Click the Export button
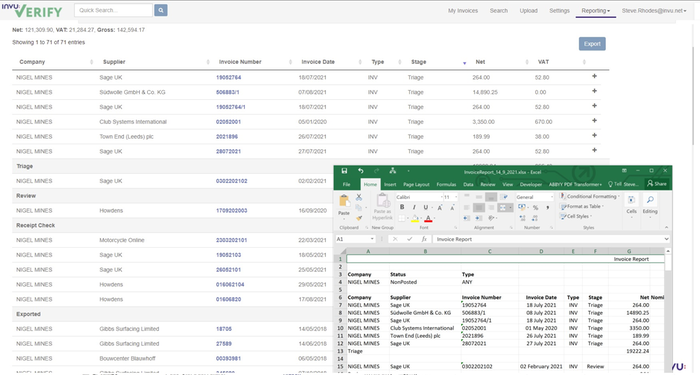This screenshot has width=700, height=375. [x=592, y=44]
